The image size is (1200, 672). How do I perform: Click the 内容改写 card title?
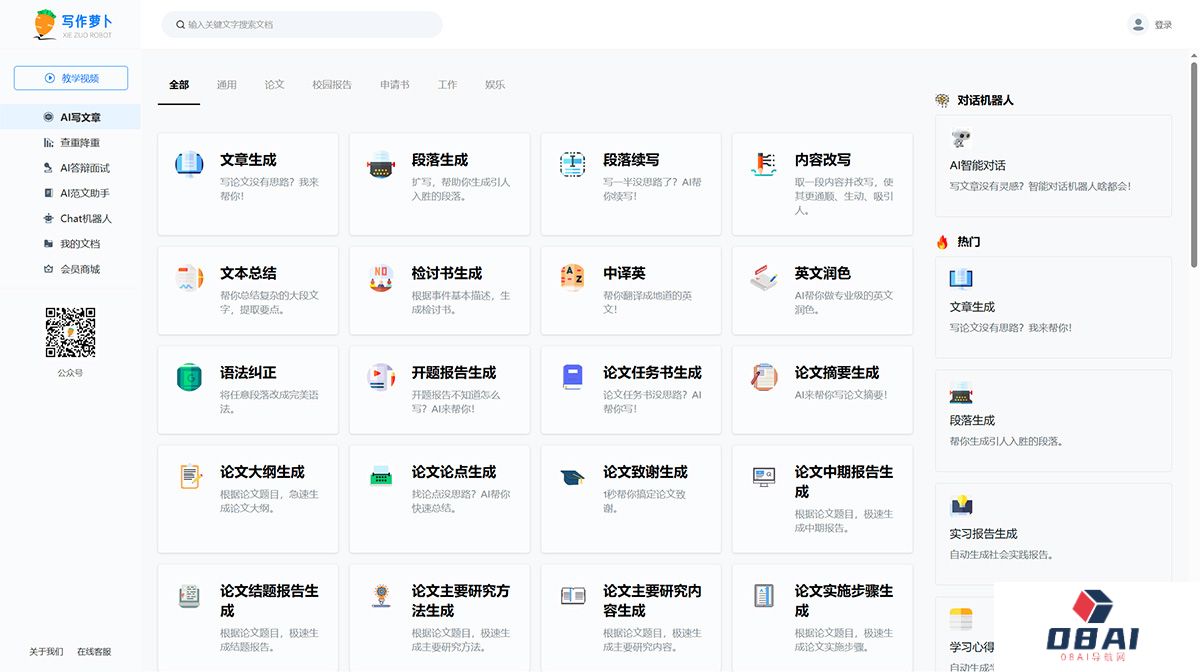click(823, 160)
